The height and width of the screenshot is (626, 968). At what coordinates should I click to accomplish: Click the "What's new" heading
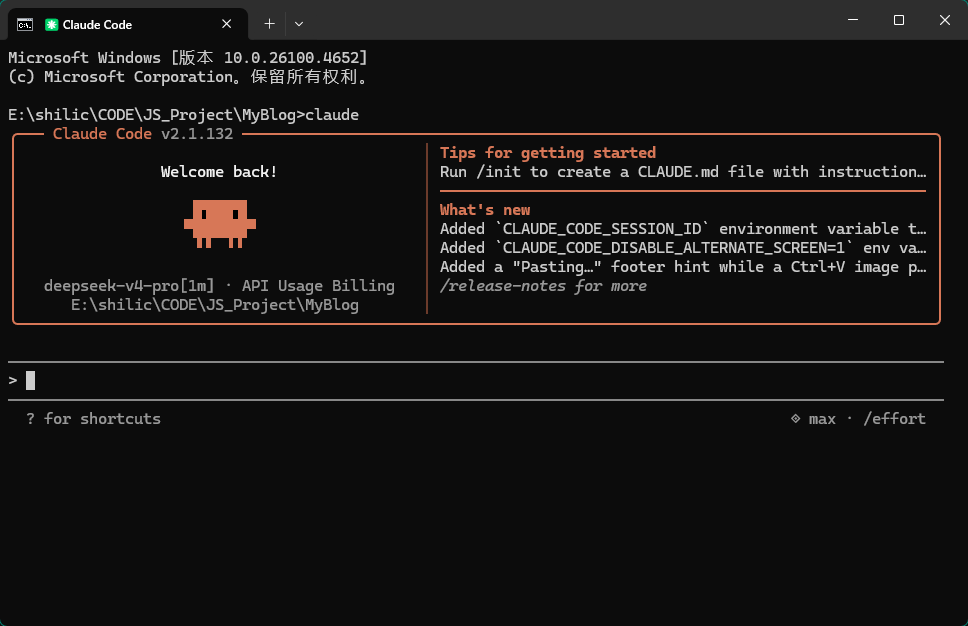click(485, 210)
